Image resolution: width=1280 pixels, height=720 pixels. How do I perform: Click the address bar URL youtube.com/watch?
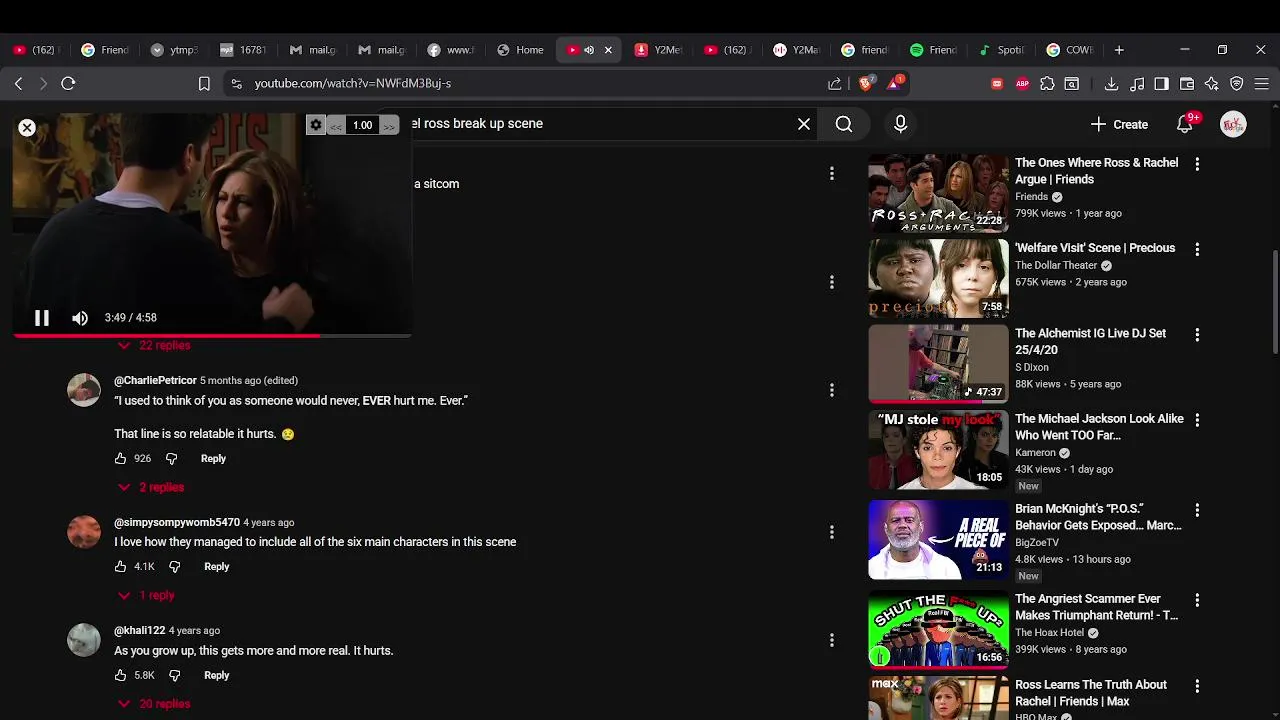tap(352, 84)
